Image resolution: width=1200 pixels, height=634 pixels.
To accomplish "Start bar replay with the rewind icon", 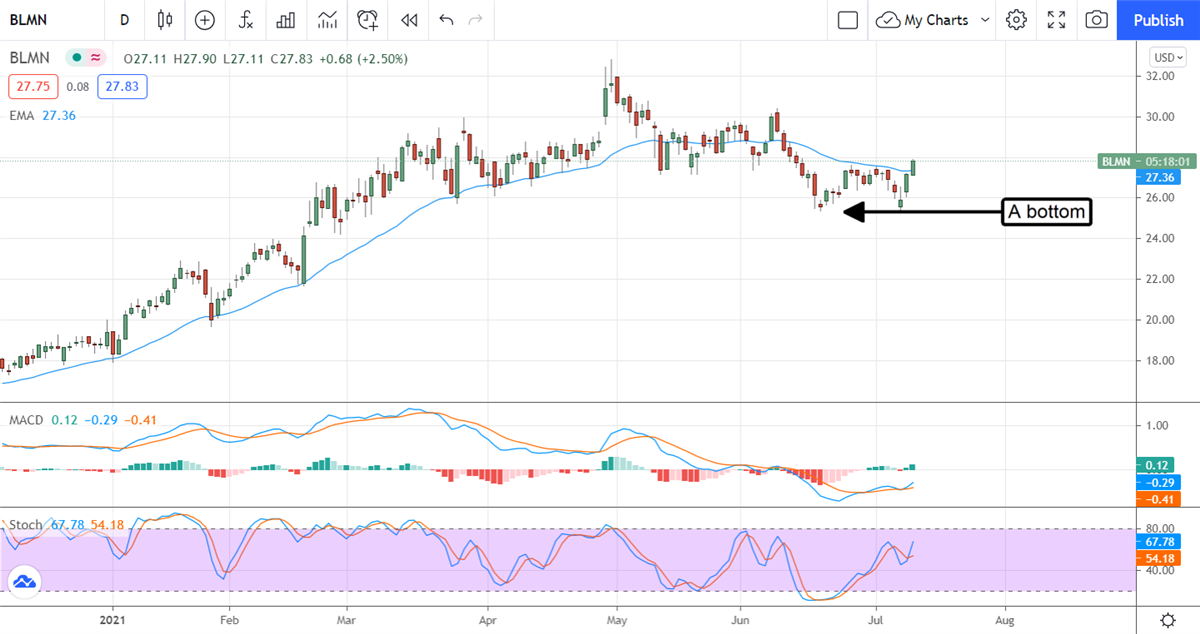I will click(x=408, y=20).
